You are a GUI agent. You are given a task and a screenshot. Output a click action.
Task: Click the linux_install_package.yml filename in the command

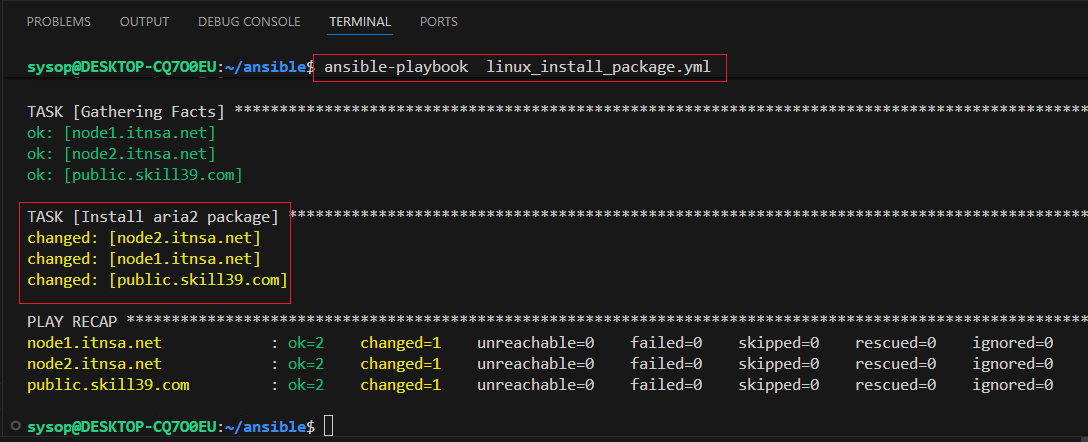(598, 67)
